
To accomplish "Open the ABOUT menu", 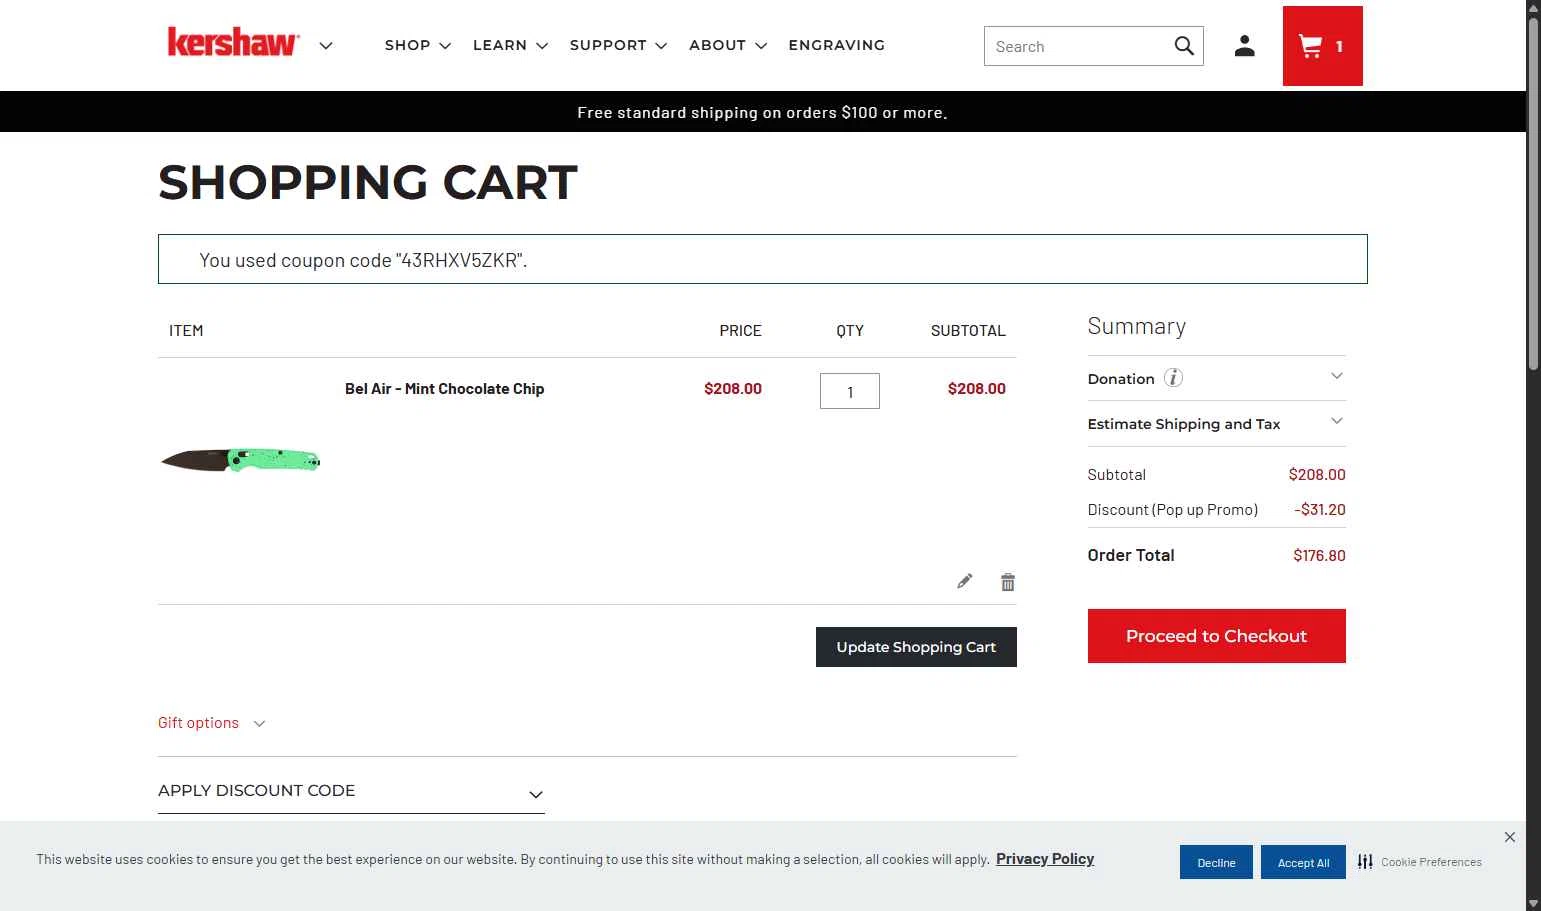I will [728, 45].
